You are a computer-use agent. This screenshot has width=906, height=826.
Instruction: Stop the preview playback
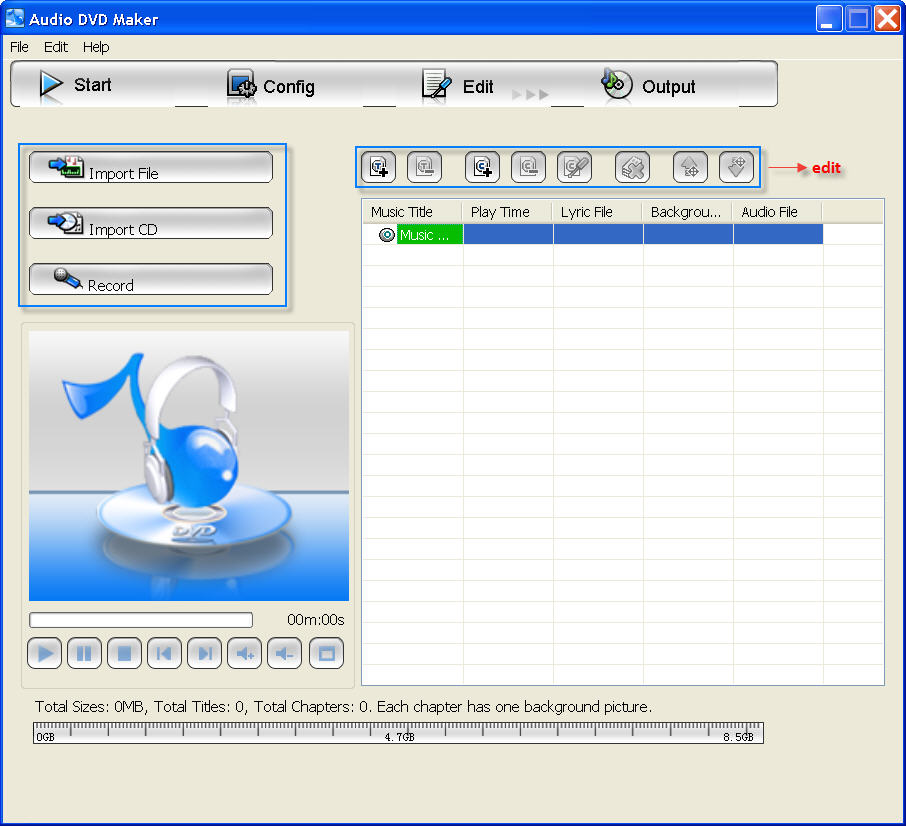click(x=124, y=653)
